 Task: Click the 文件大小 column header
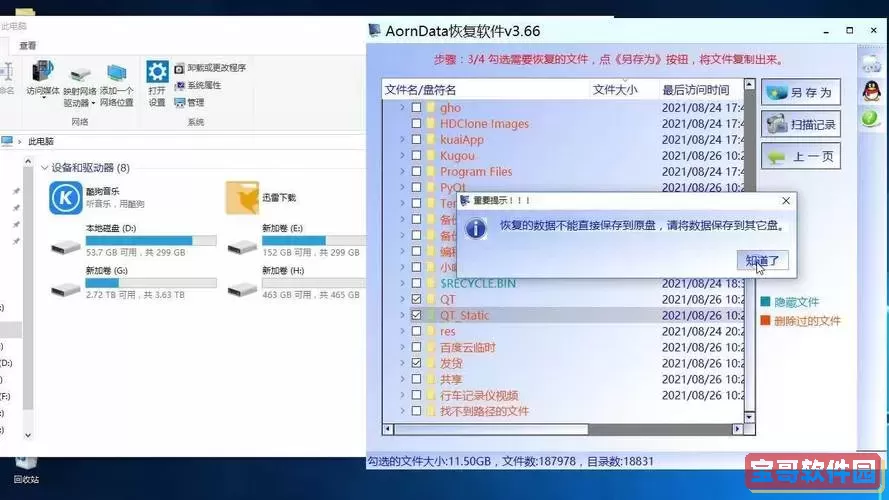(624, 90)
